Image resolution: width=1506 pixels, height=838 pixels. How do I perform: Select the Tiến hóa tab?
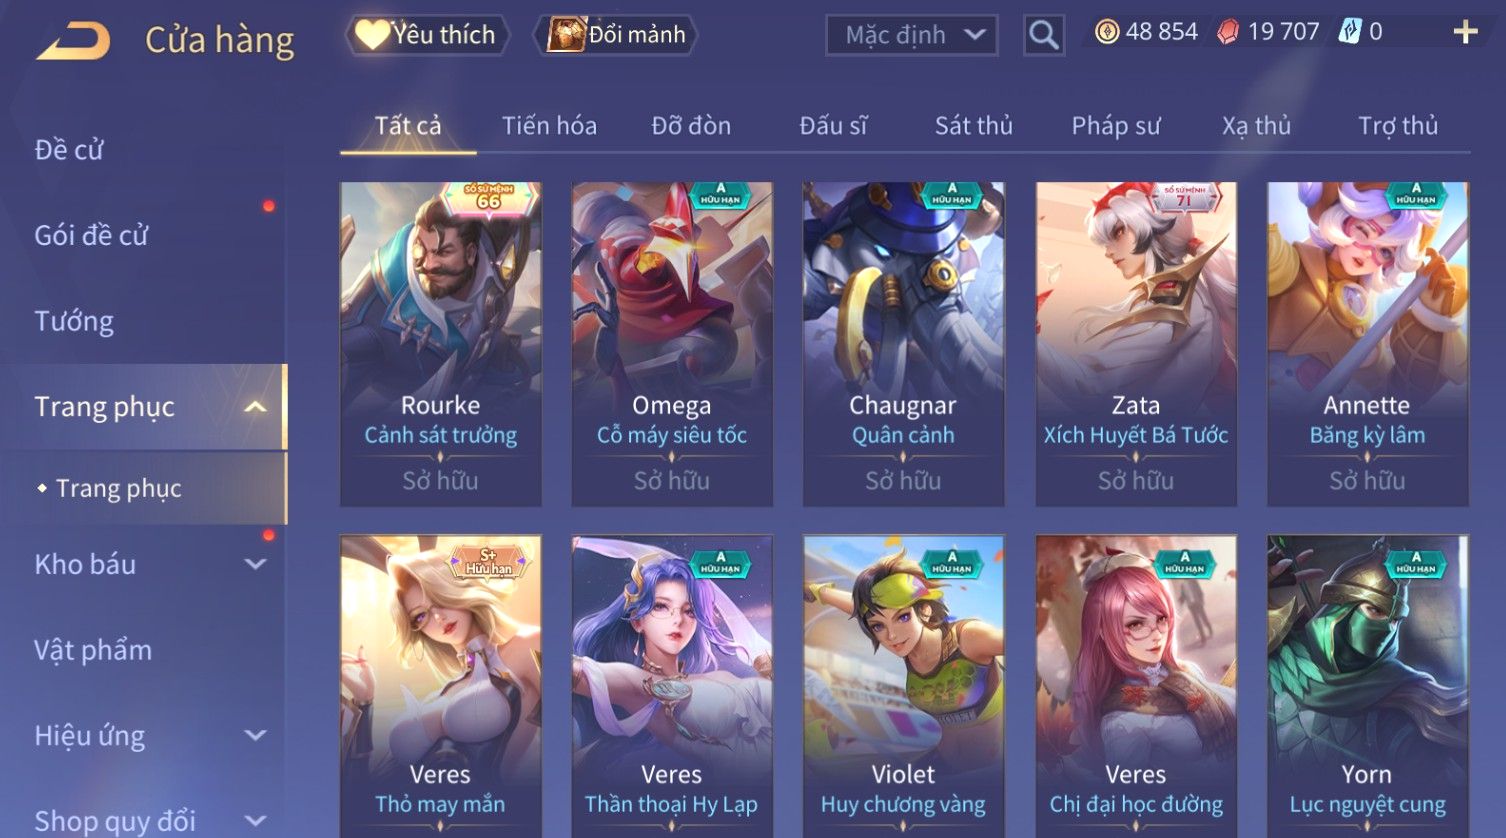549,126
